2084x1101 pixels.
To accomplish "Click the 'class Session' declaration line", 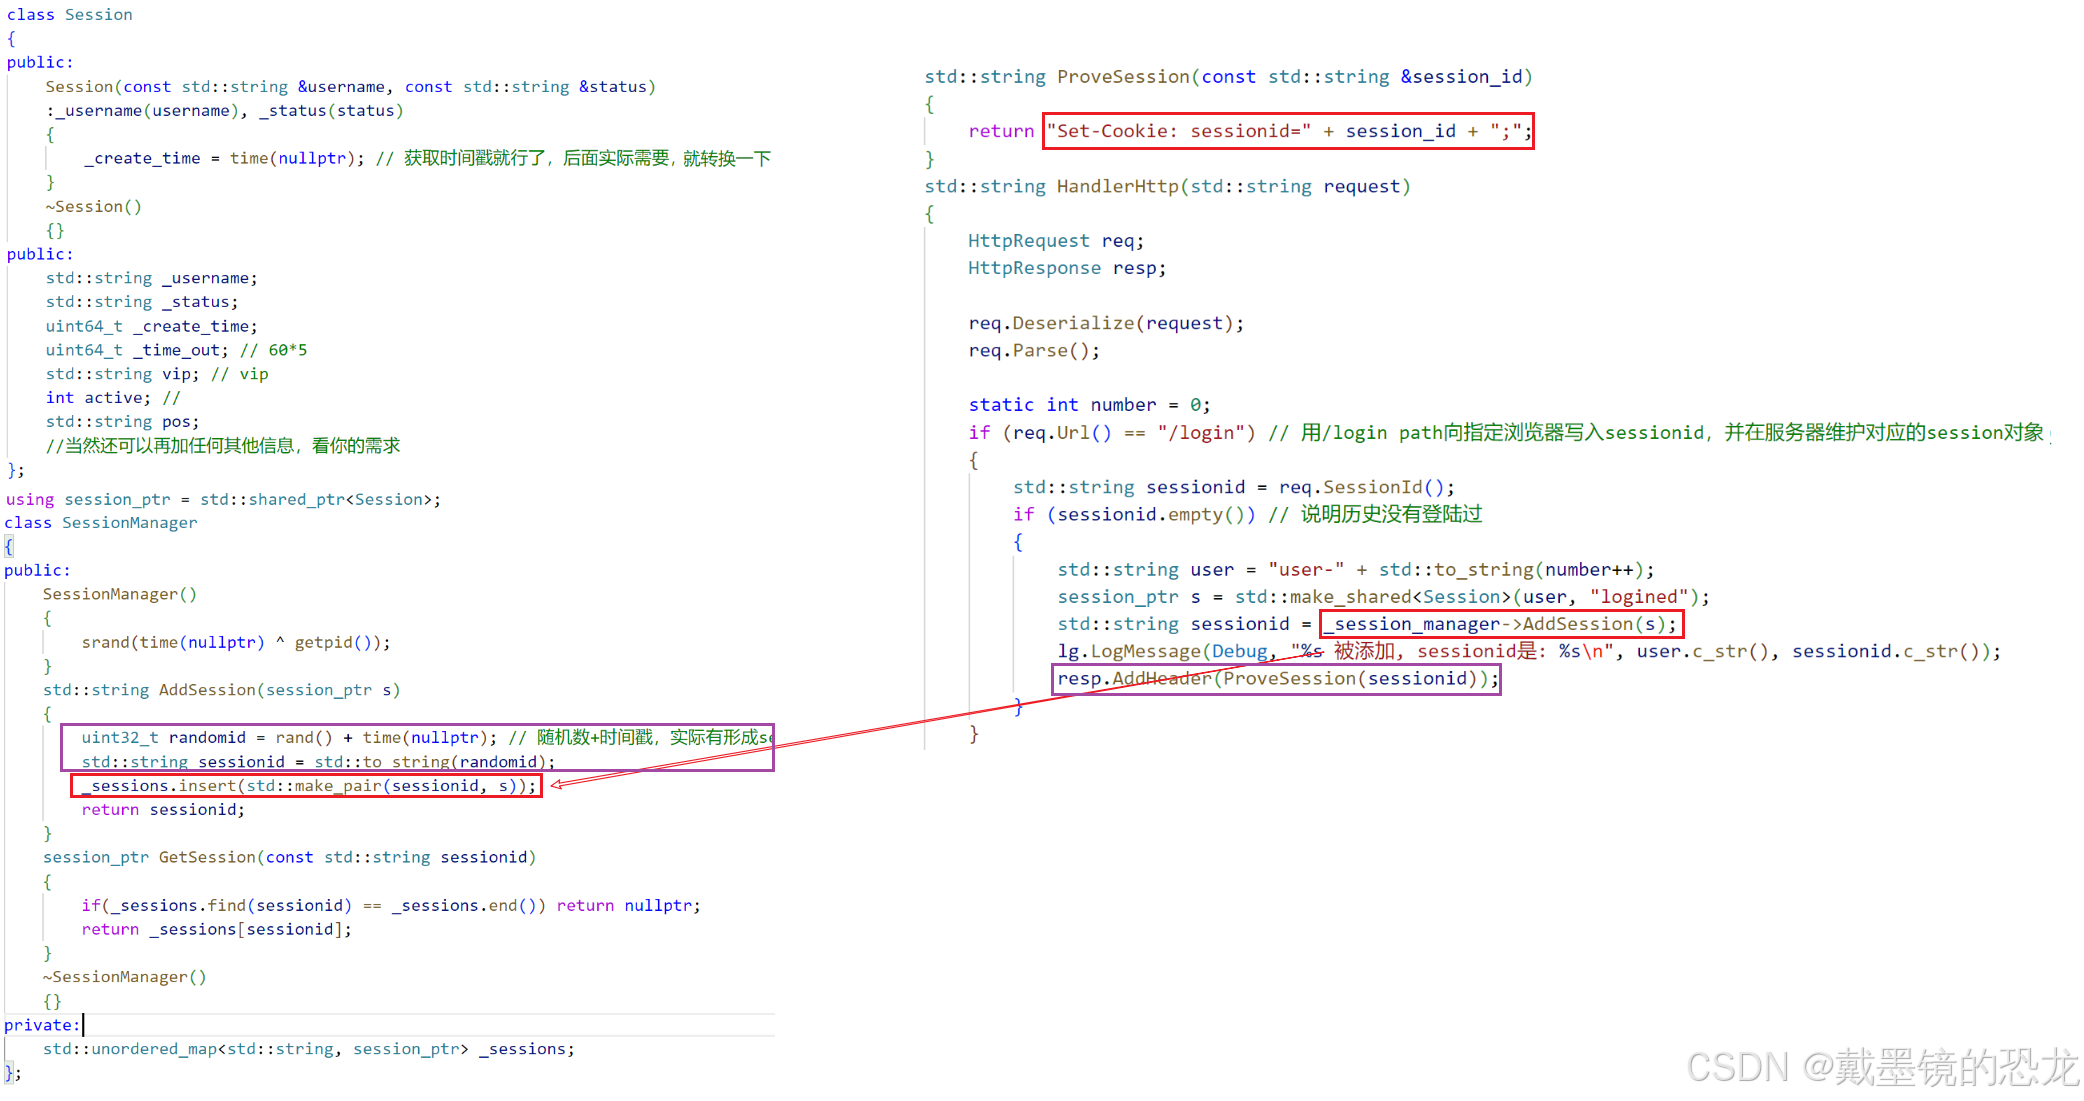I will pos(69,14).
